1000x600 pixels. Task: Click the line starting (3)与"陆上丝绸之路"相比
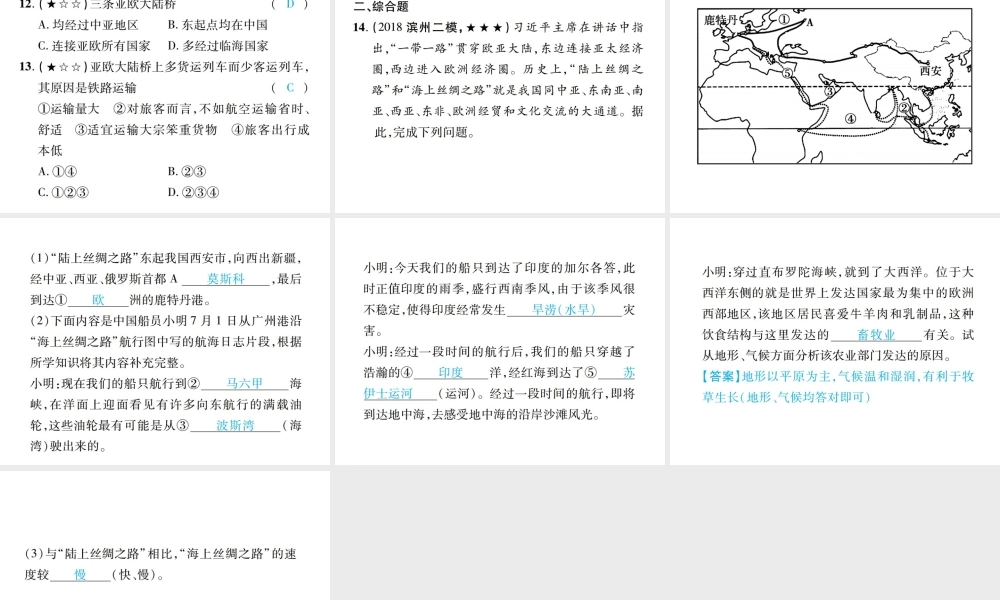[x=161, y=554]
